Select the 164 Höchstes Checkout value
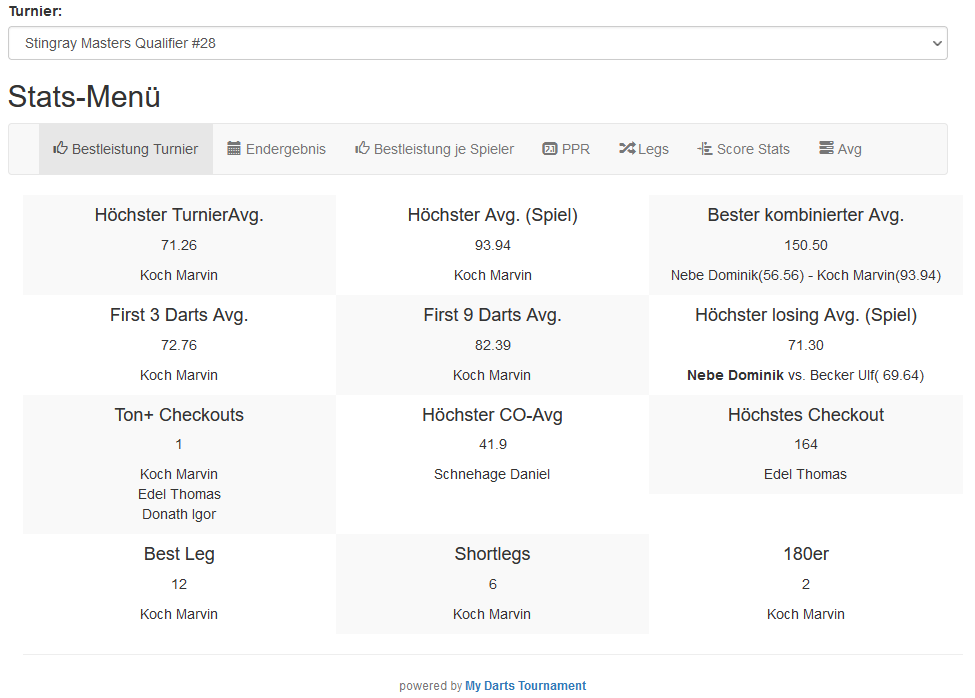The image size is (975, 698). pos(805,444)
